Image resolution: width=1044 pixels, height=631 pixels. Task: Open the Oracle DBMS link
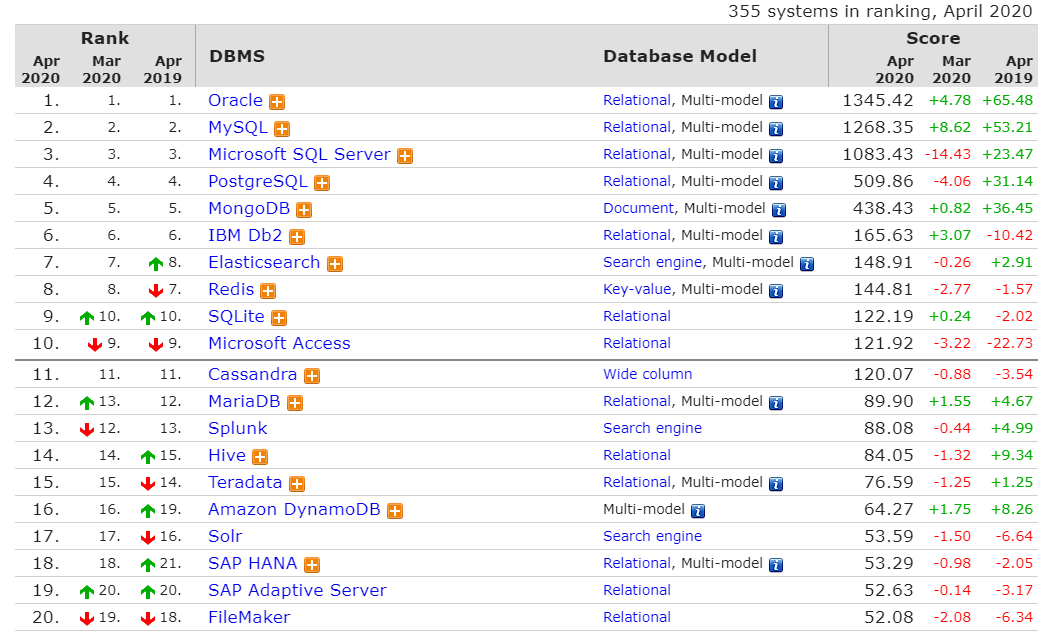(235, 101)
